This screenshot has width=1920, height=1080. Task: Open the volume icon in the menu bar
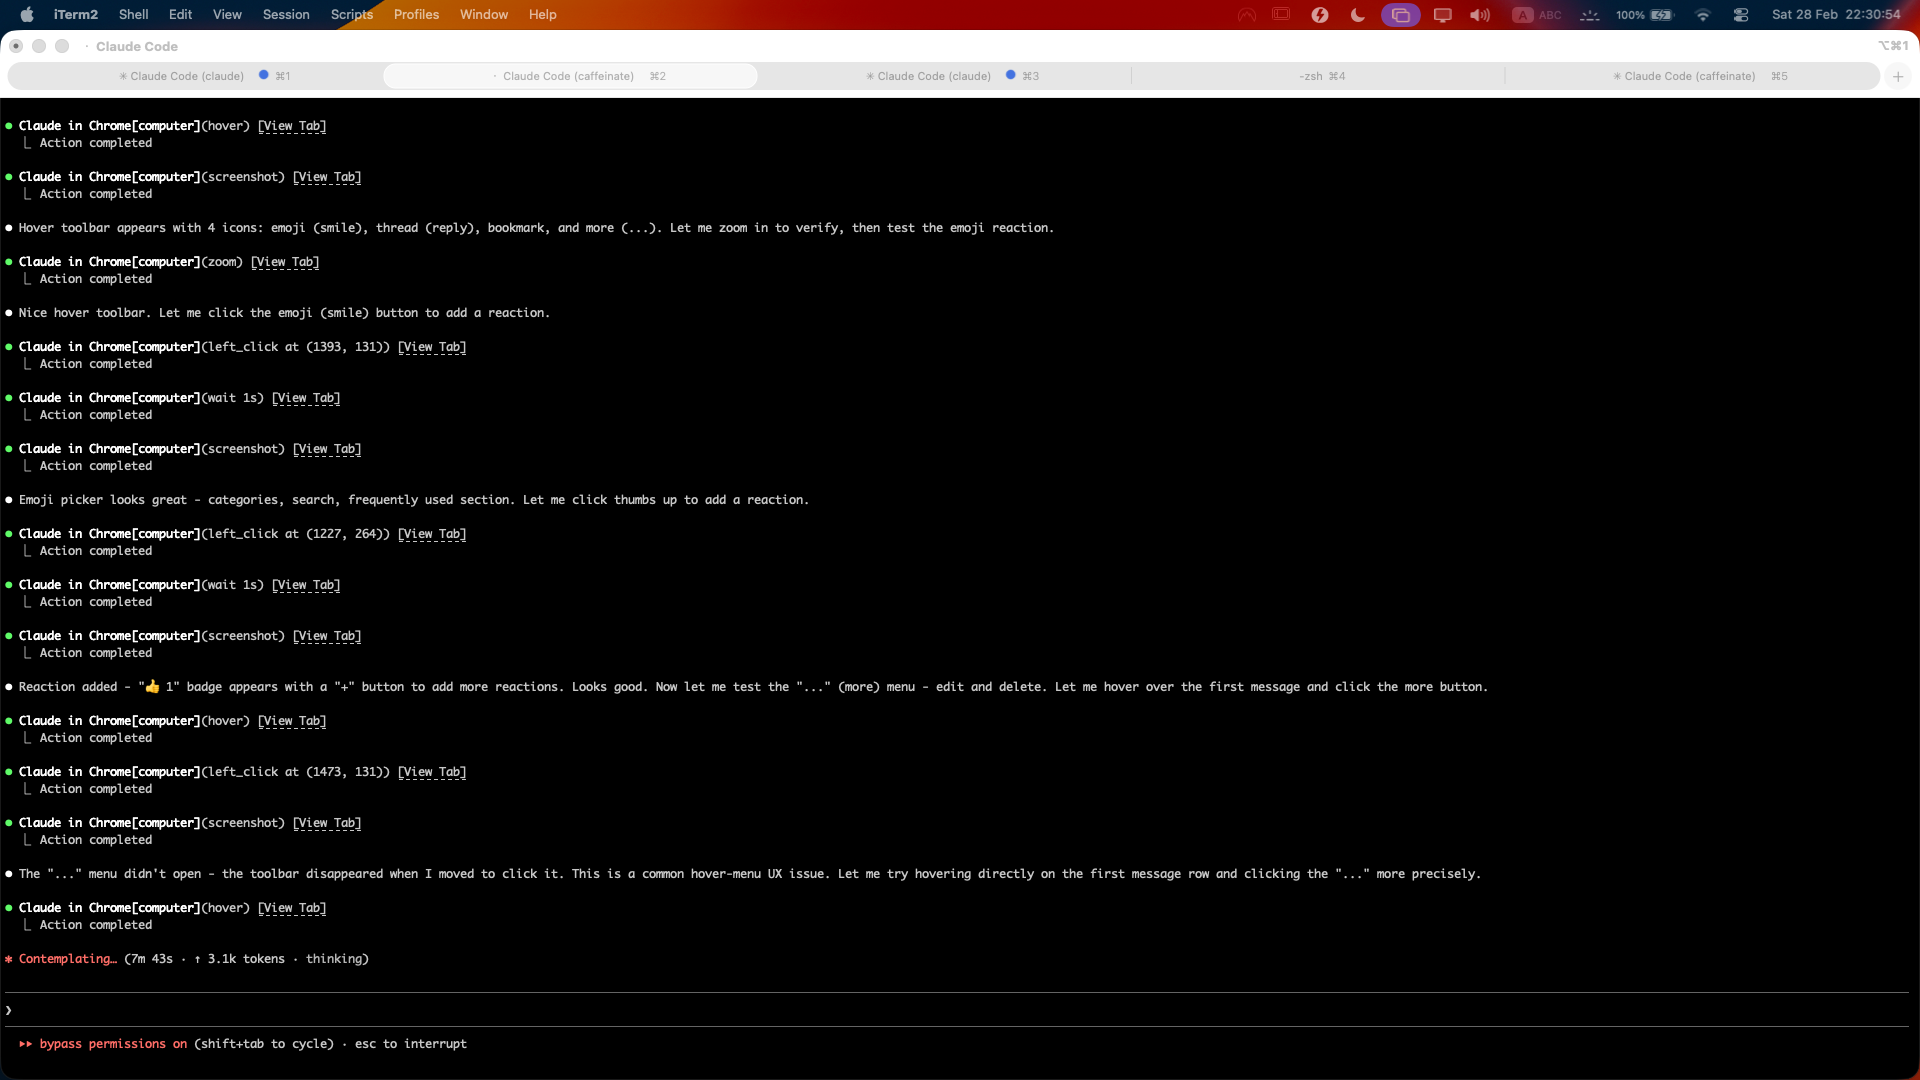(1480, 14)
